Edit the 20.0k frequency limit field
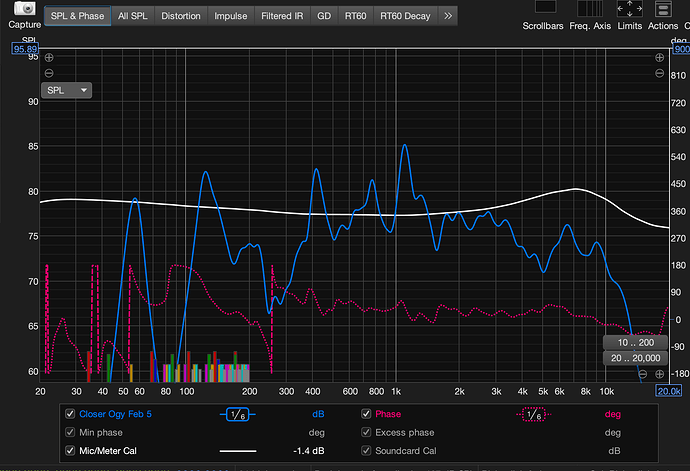 (669, 391)
